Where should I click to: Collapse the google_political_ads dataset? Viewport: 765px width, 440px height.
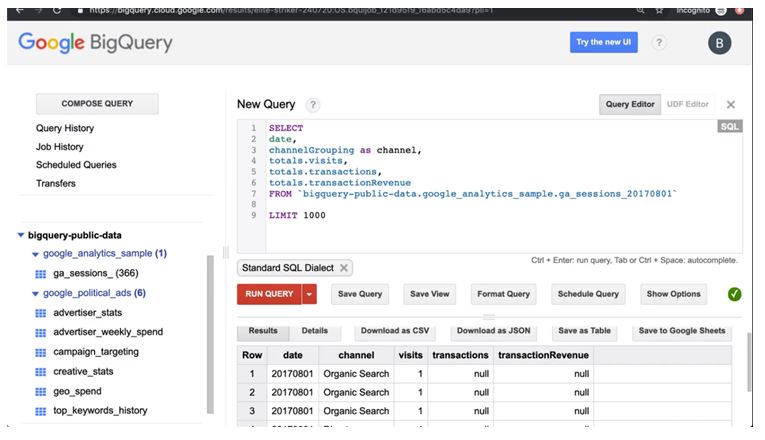point(35,293)
